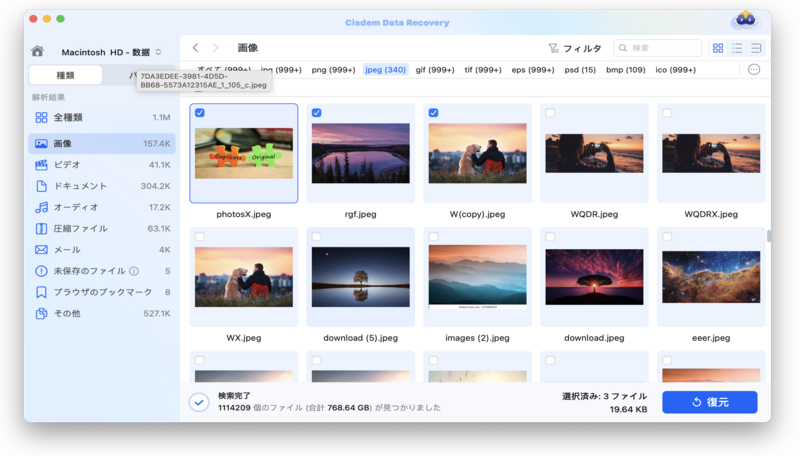Screen dimensions: 800x456
Task: Switch to the 種類 tab
Action: (65, 75)
